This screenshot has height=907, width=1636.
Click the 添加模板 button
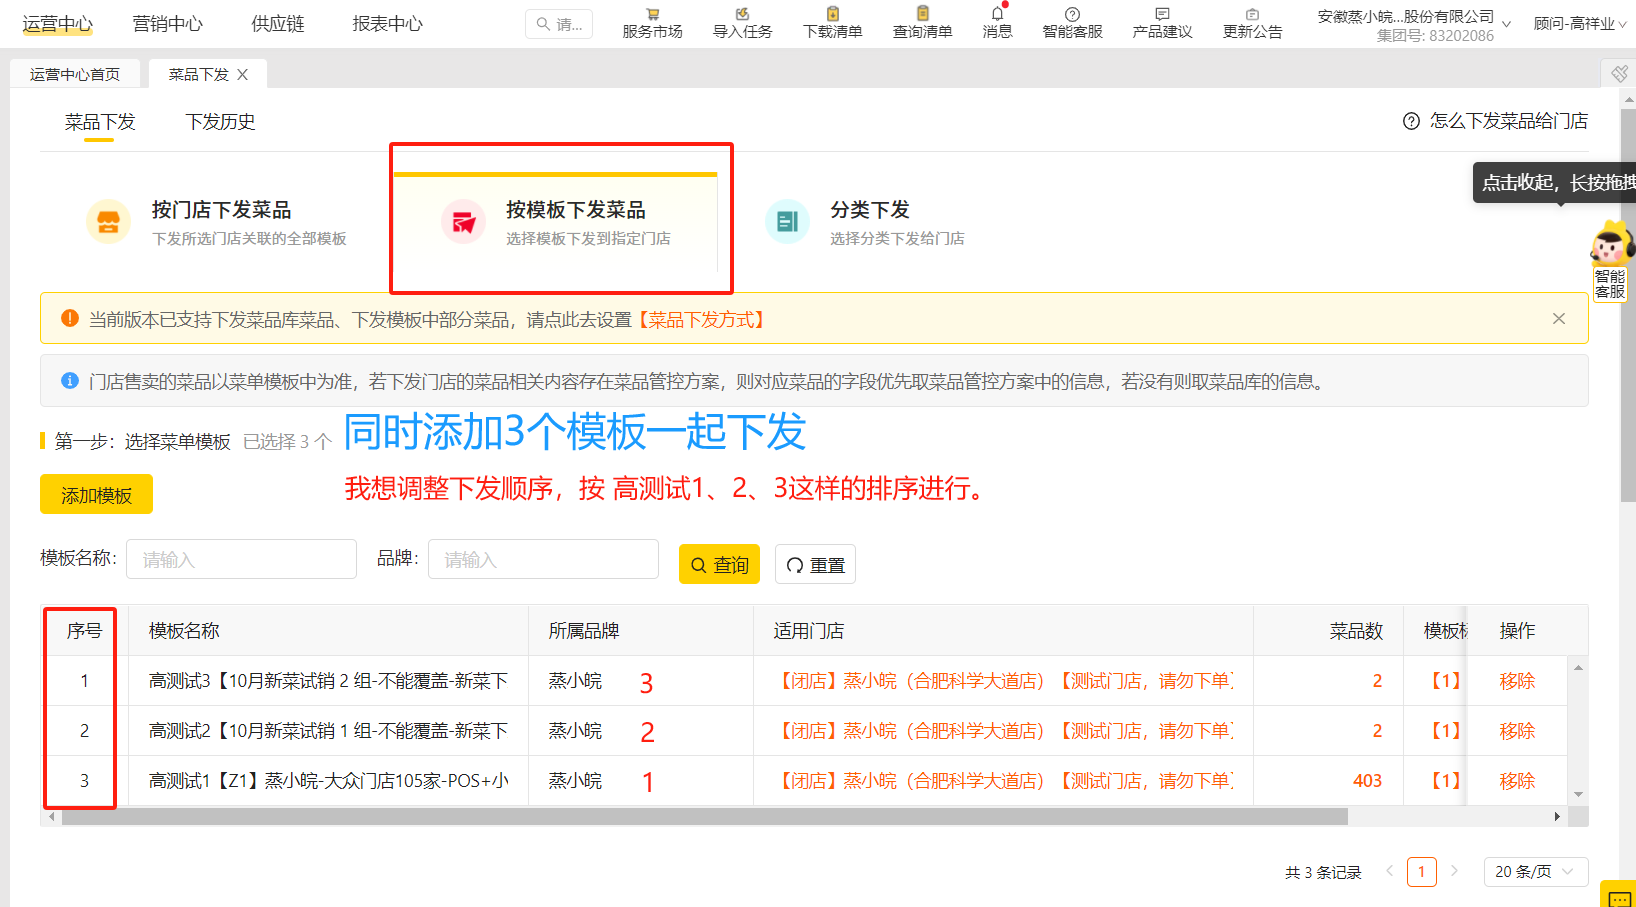click(x=96, y=495)
